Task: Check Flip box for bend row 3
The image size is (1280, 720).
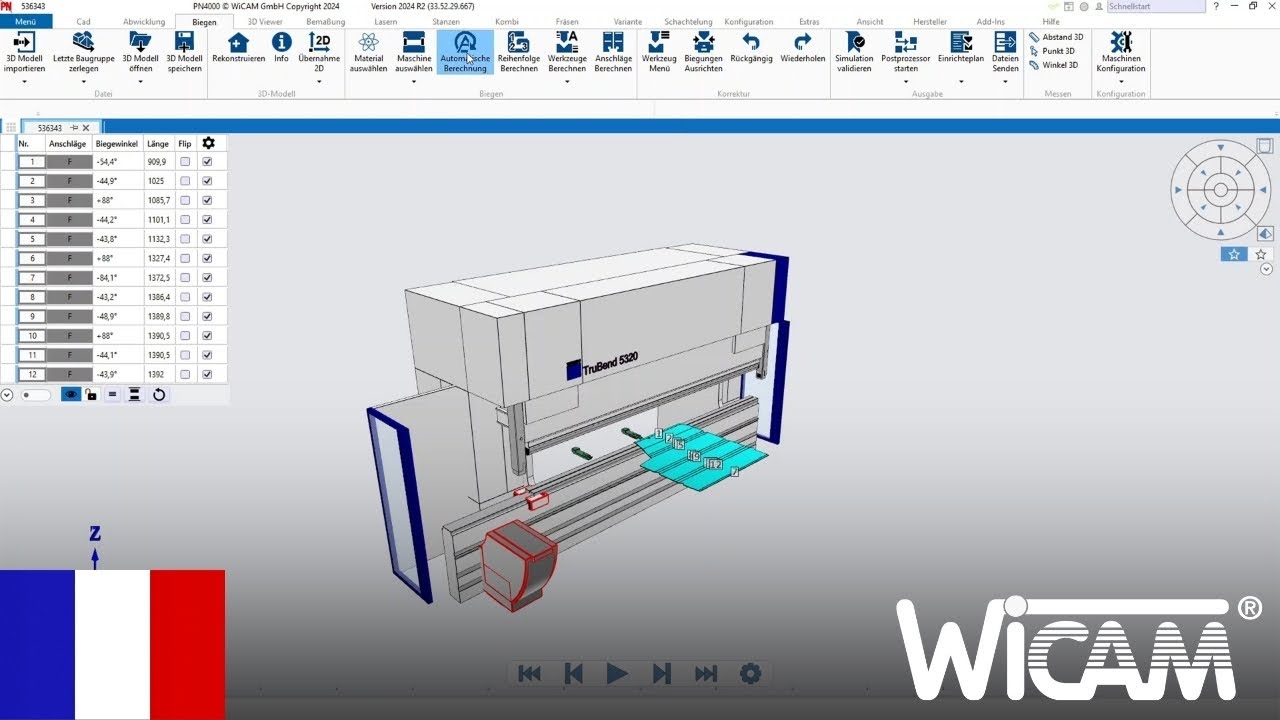Action: pos(185,200)
